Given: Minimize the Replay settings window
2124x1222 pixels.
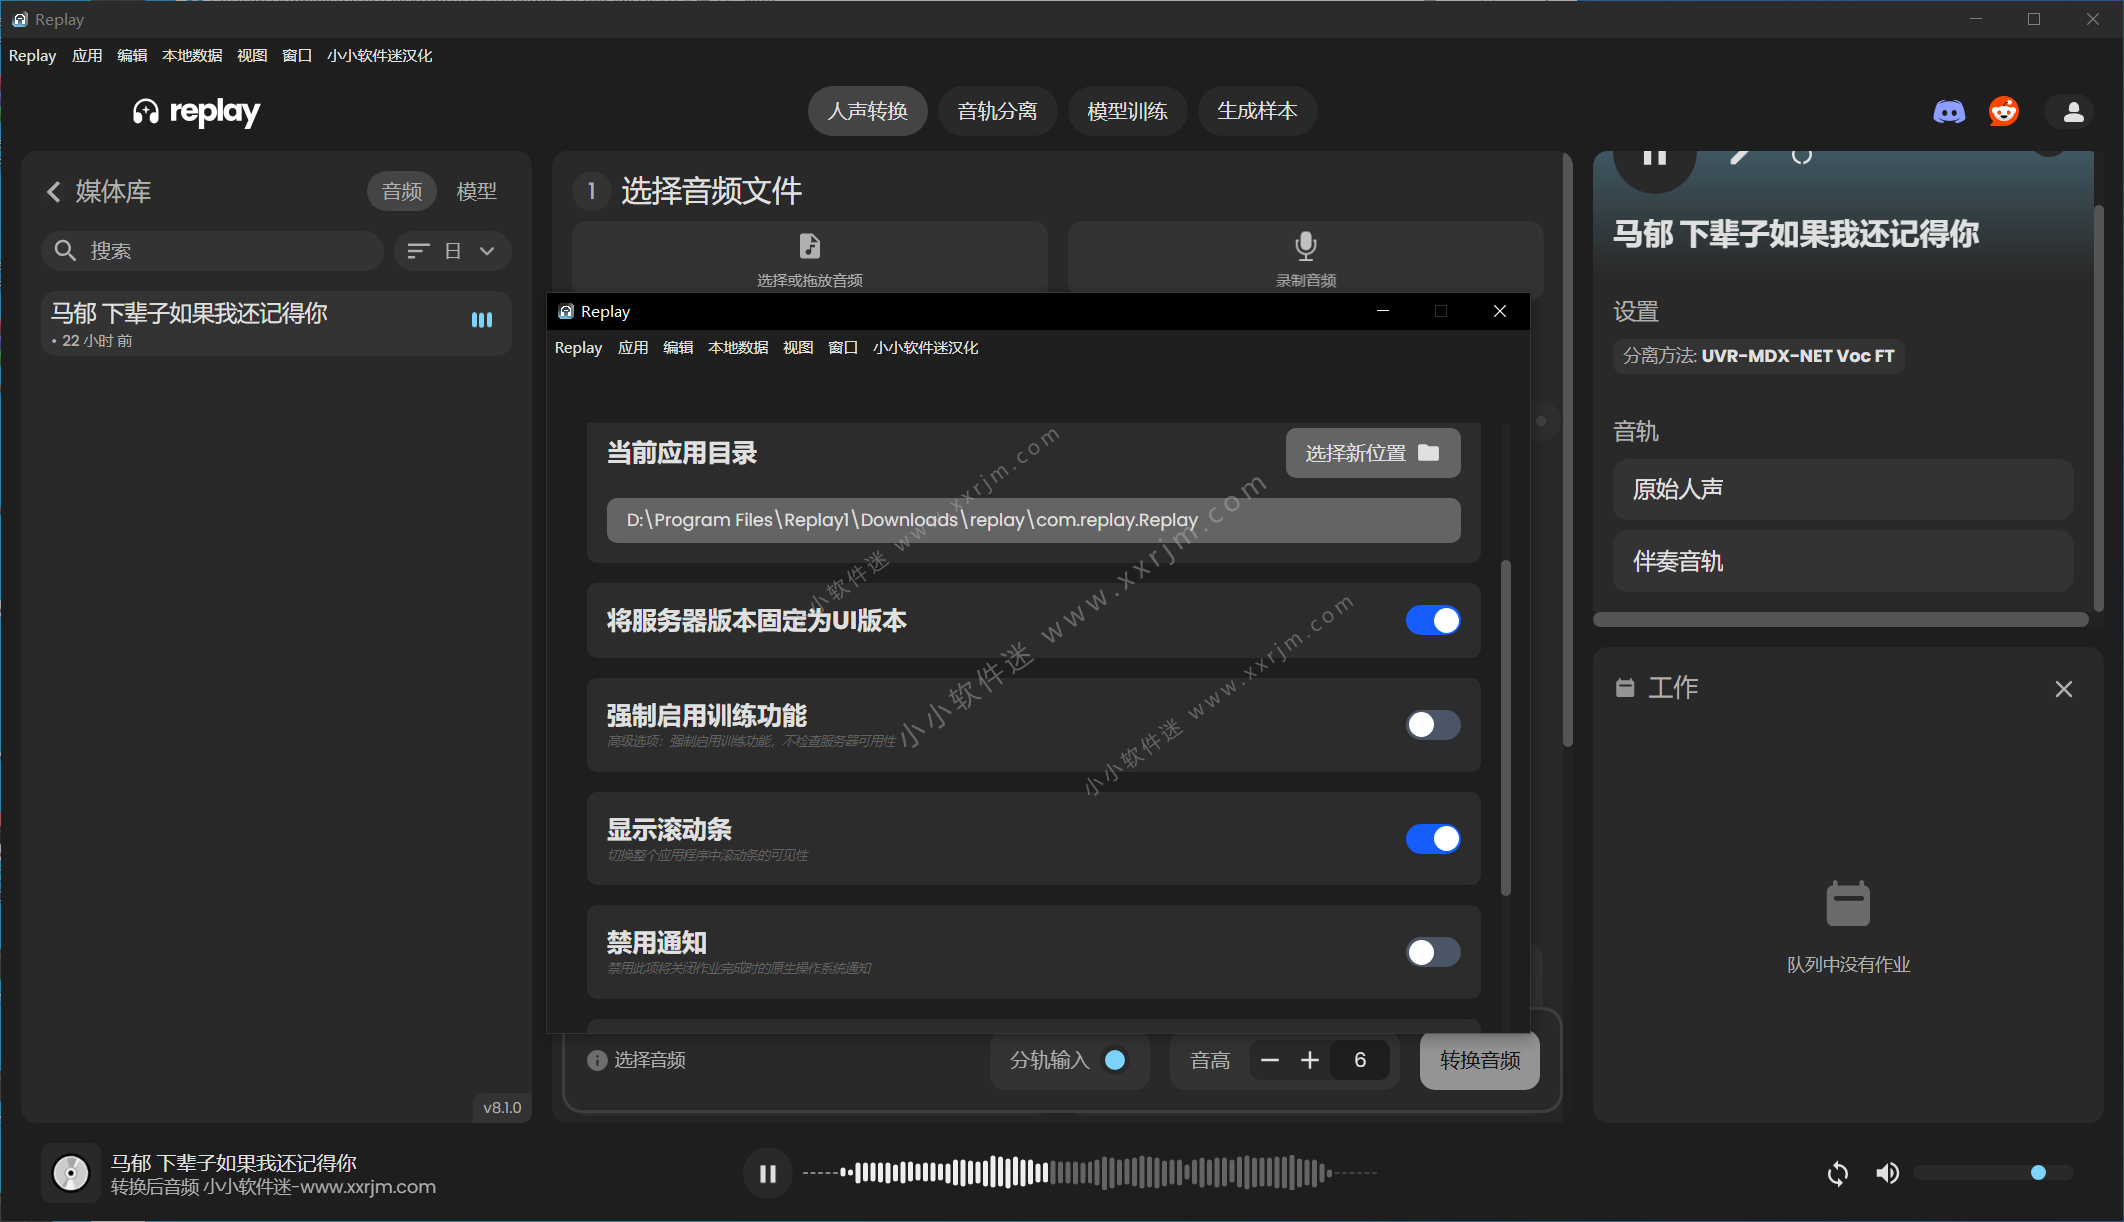Looking at the screenshot, I should tap(1383, 311).
